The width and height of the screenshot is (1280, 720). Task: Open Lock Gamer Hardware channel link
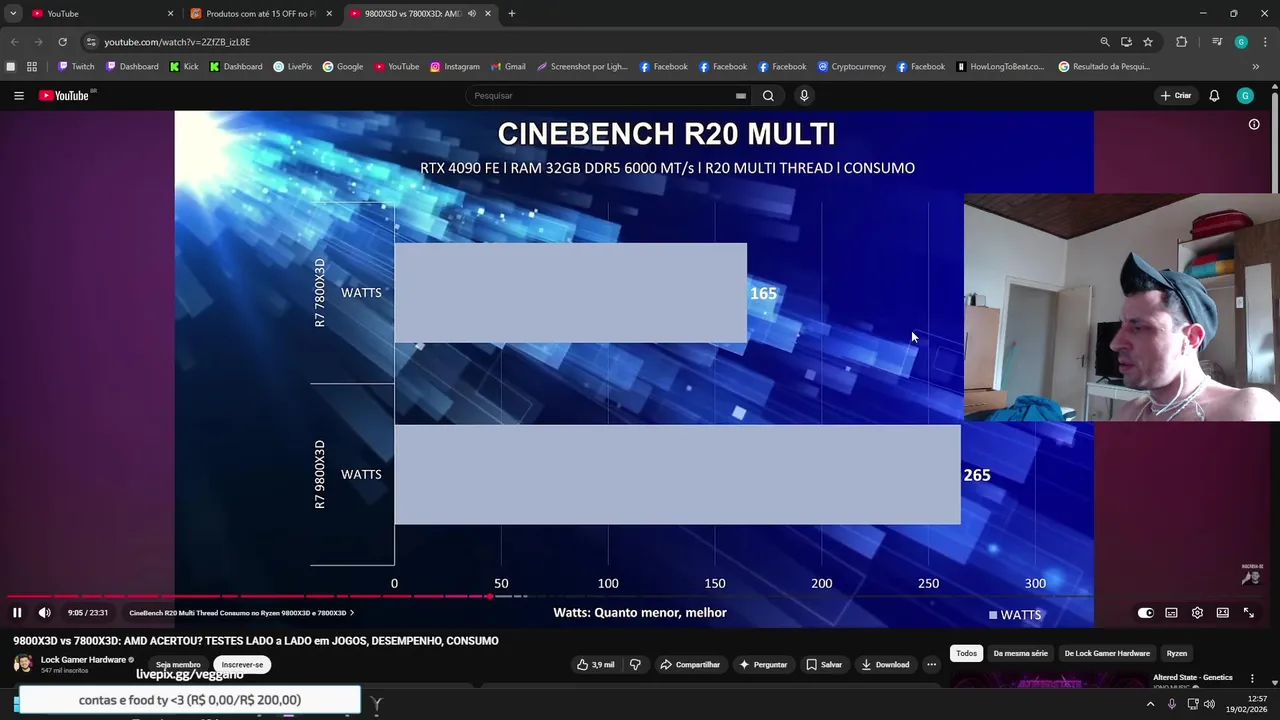[x=83, y=660]
